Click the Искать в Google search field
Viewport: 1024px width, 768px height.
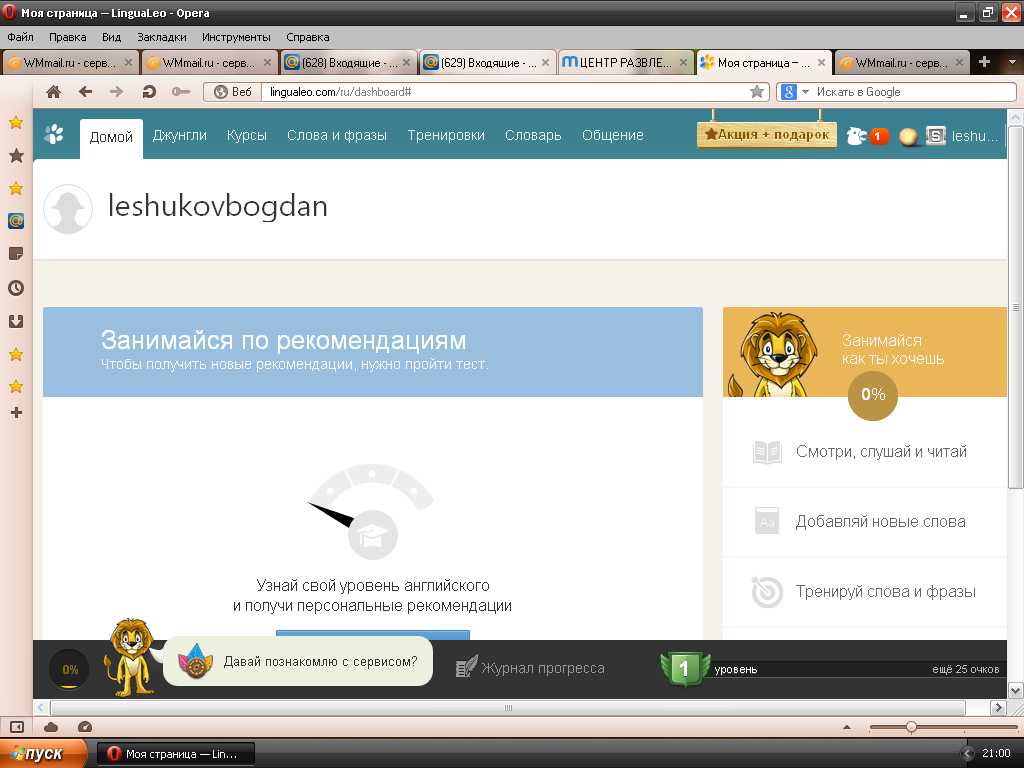(x=914, y=92)
